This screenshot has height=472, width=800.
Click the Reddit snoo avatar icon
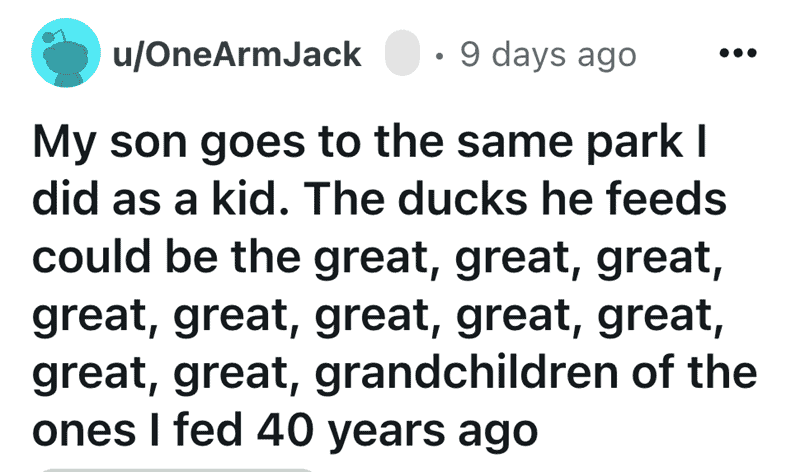[60, 53]
